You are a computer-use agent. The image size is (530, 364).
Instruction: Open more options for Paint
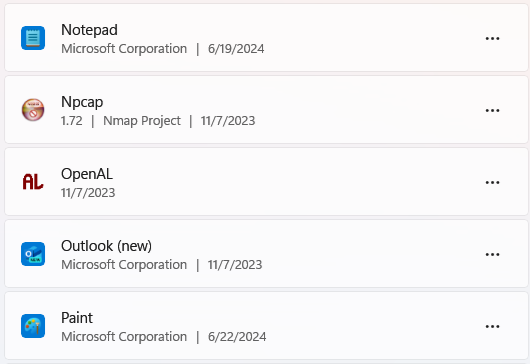(492, 326)
